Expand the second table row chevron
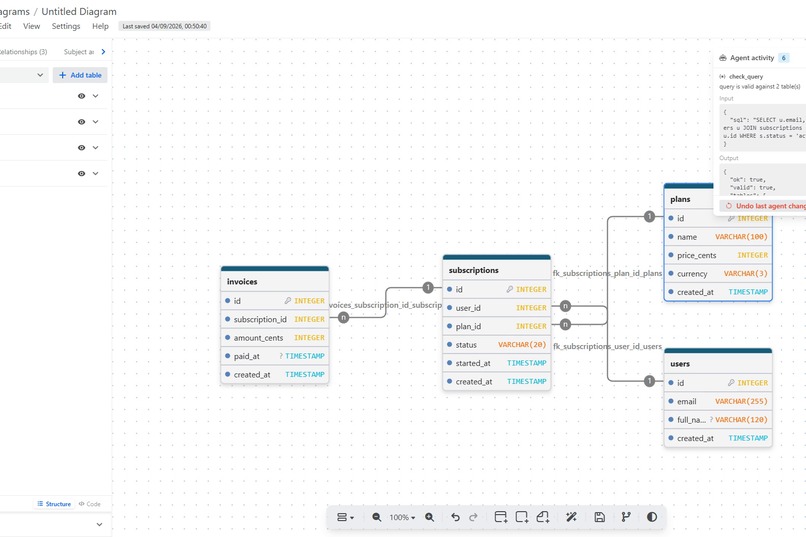This screenshot has height=537, width=806. point(96,122)
